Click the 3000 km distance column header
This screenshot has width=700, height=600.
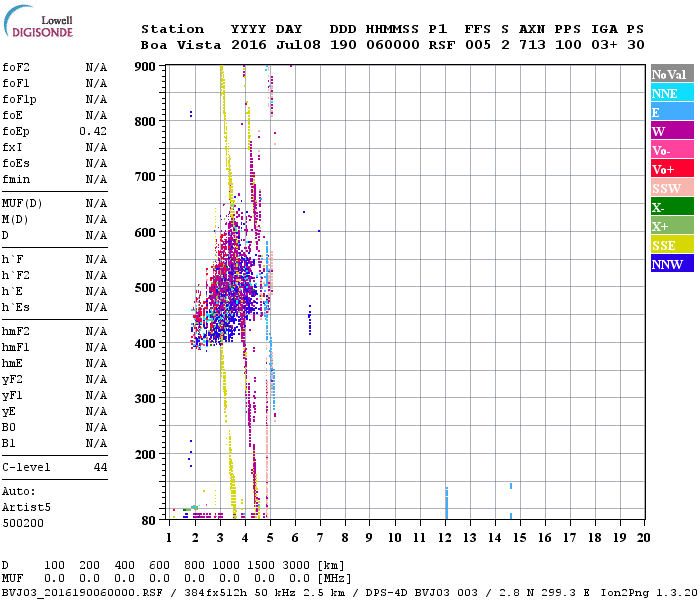(x=296, y=566)
